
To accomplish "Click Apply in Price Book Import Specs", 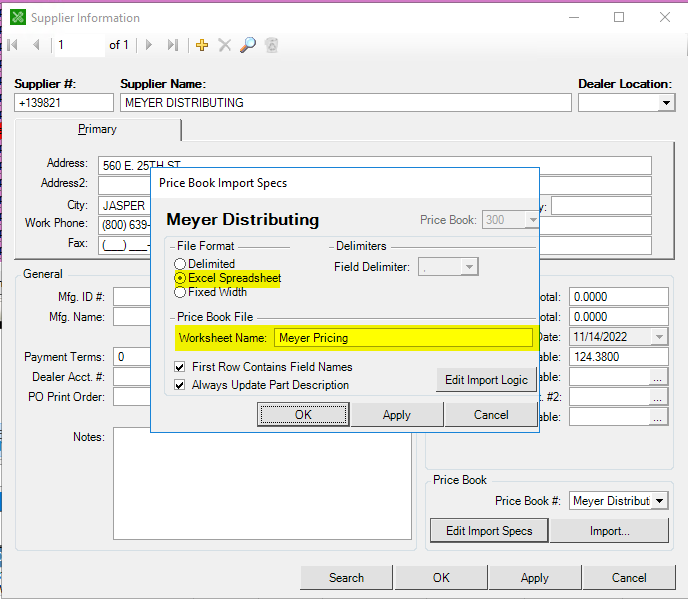I will [x=397, y=415].
